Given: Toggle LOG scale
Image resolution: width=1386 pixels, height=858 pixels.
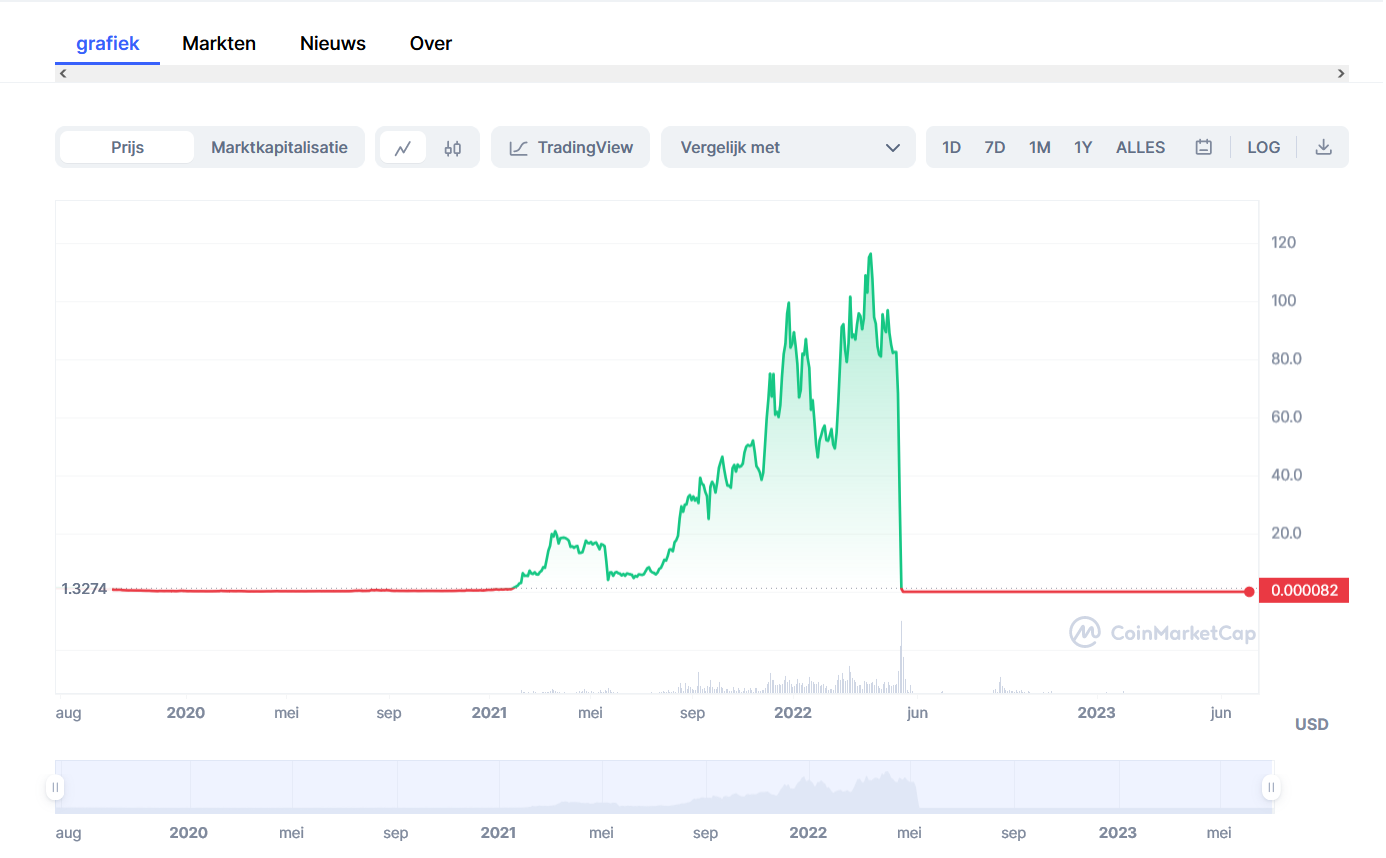Looking at the screenshot, I should [x=1264, y=147].
